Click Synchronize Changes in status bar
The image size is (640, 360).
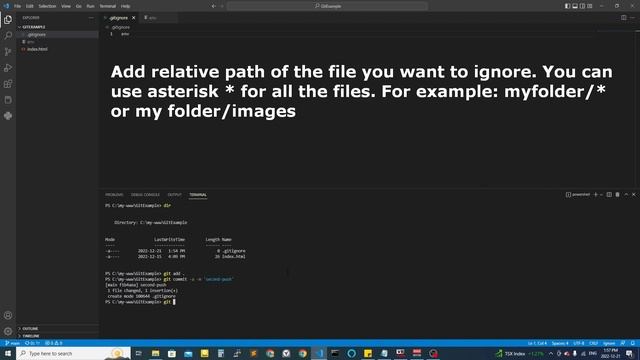(32, 343)
